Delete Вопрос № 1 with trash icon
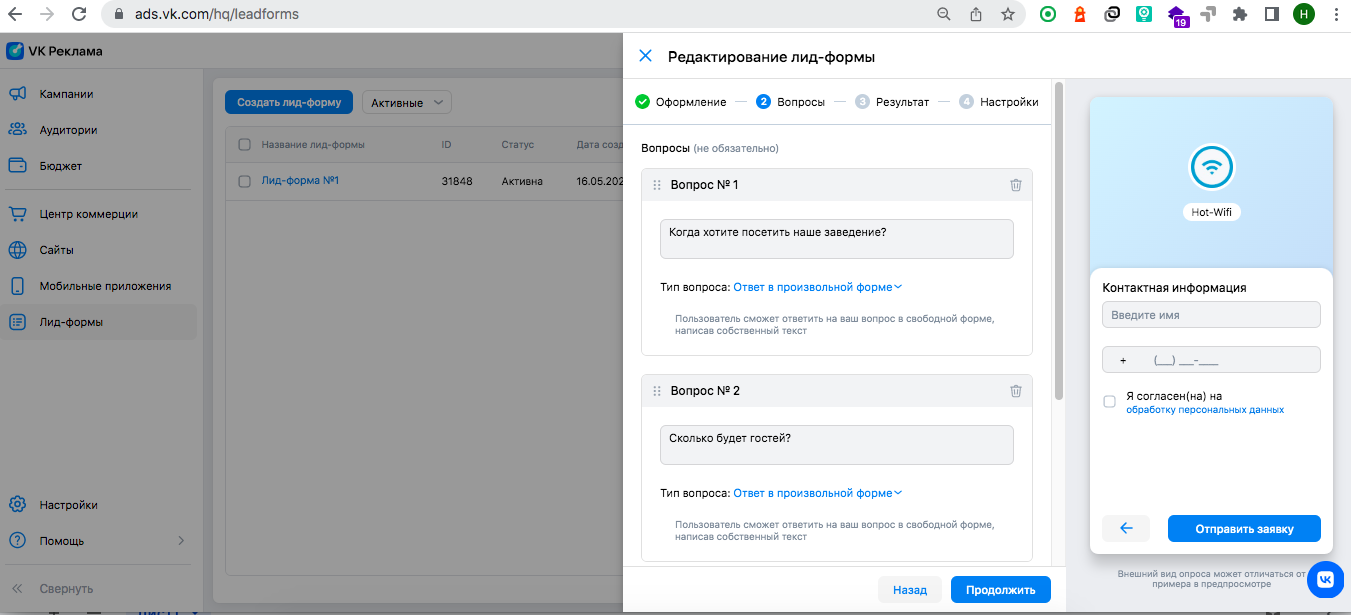The height and width of the screenshot is (615, 1351). (1016, 185)
